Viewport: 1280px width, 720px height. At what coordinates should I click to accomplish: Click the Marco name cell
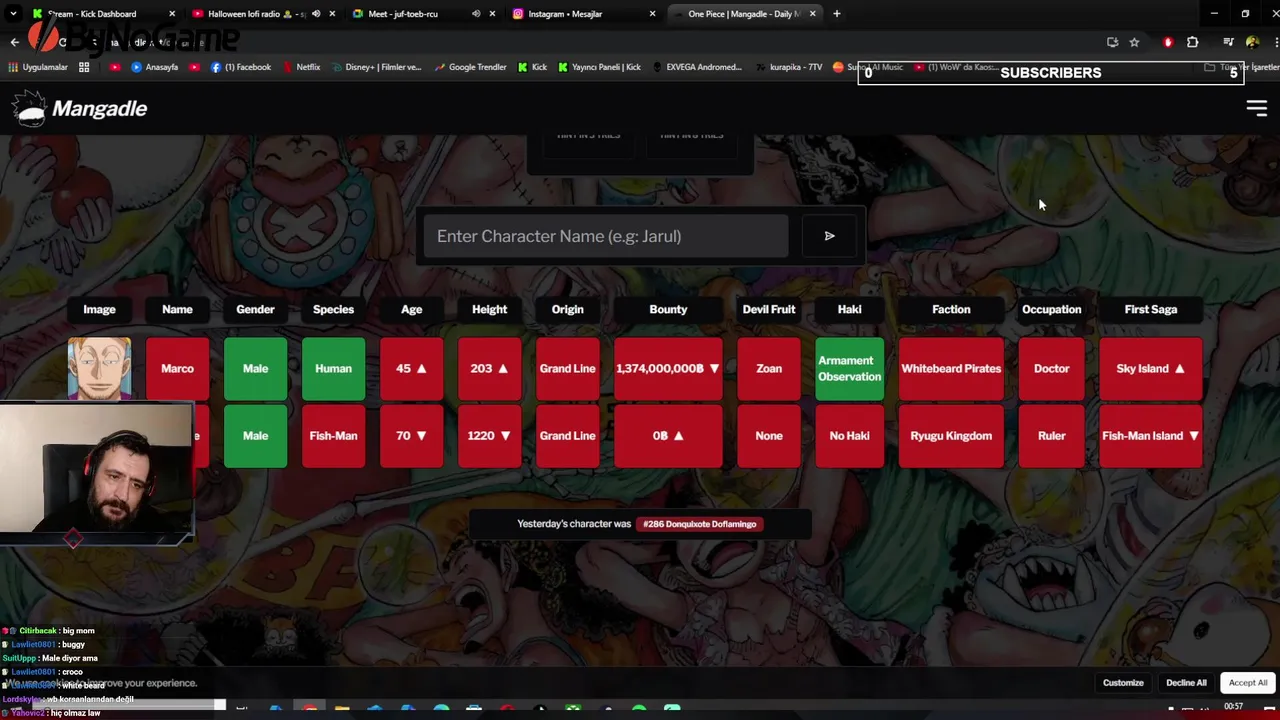click(x=177, y=369)
